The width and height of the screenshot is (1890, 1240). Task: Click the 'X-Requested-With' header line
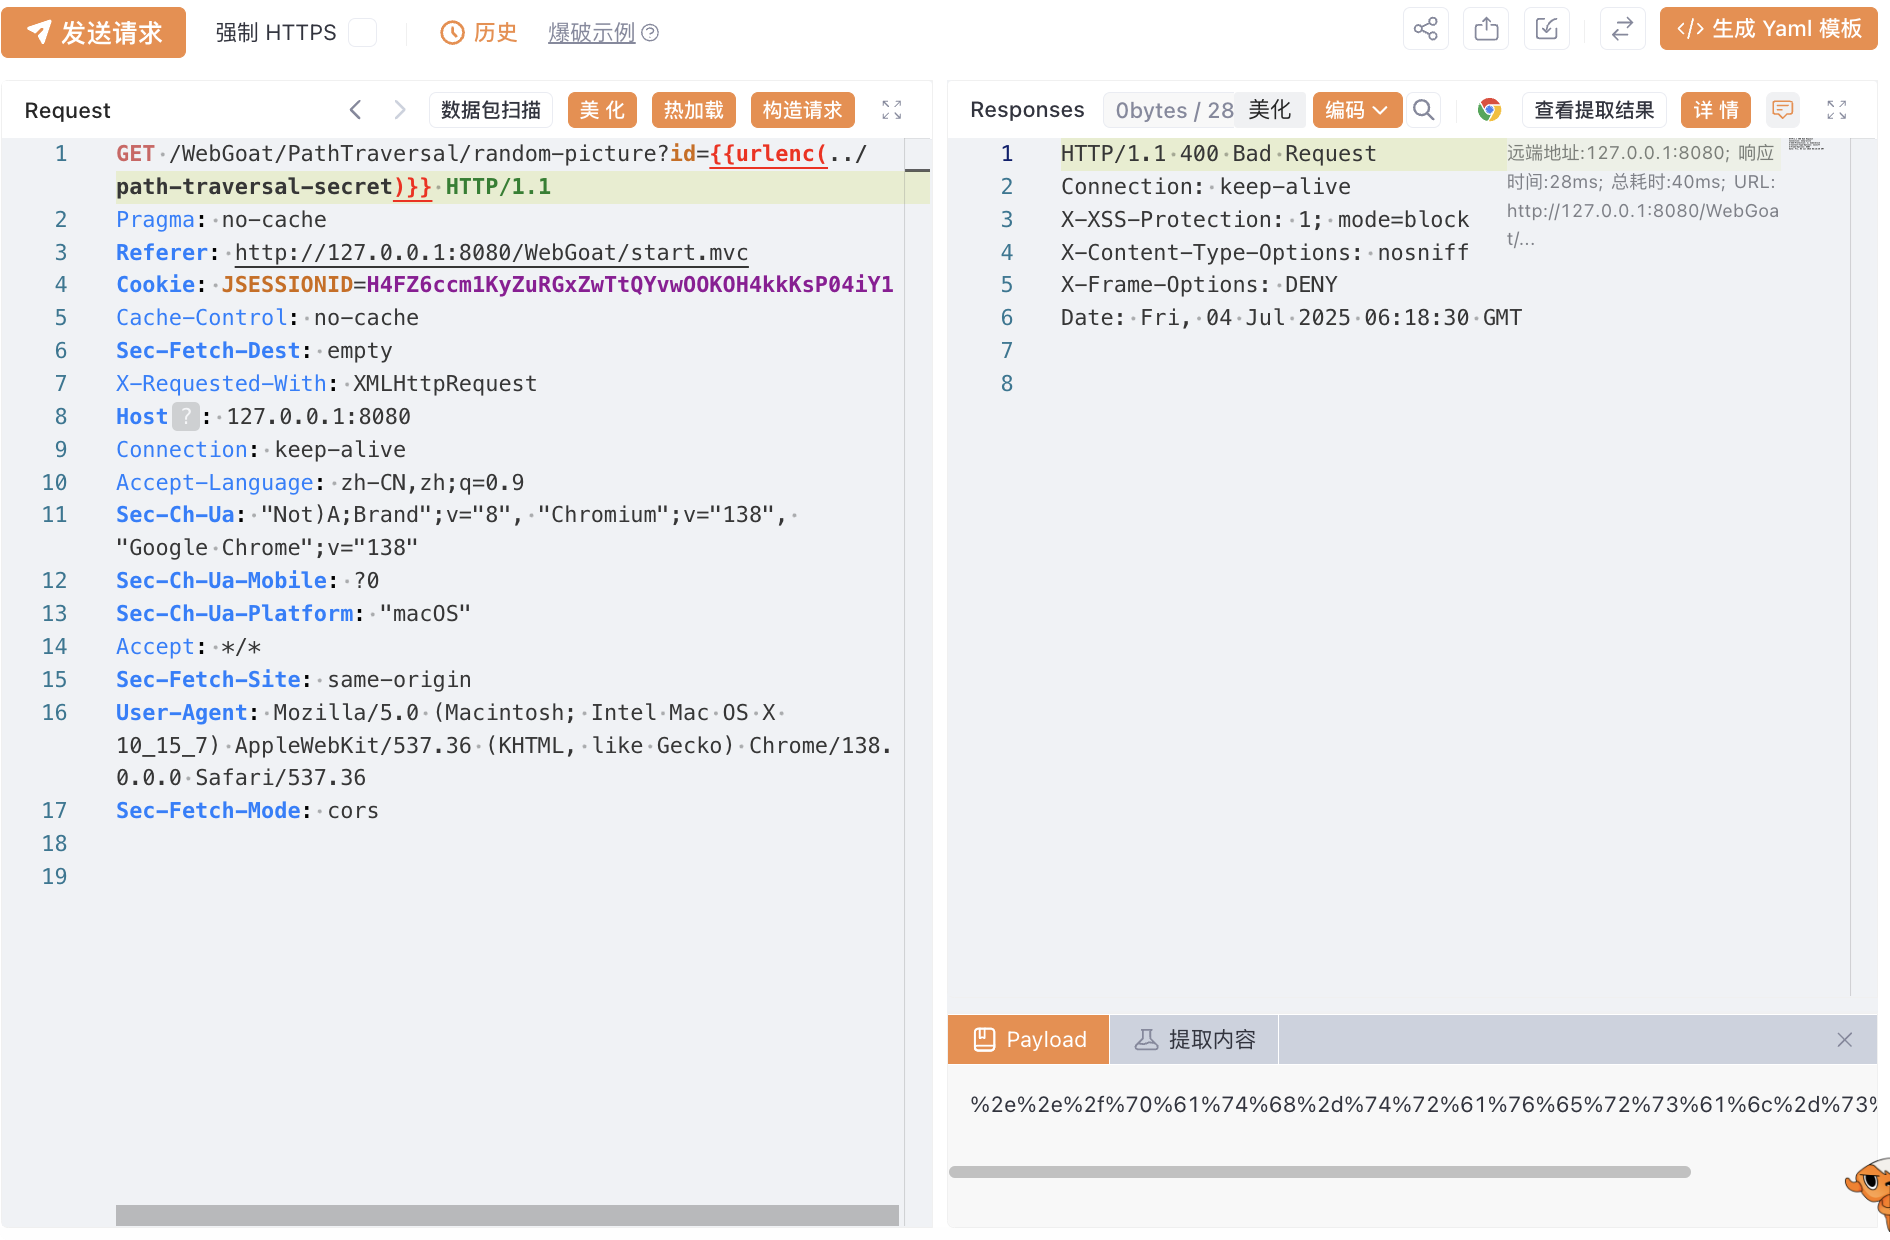[x=326, y=383]
